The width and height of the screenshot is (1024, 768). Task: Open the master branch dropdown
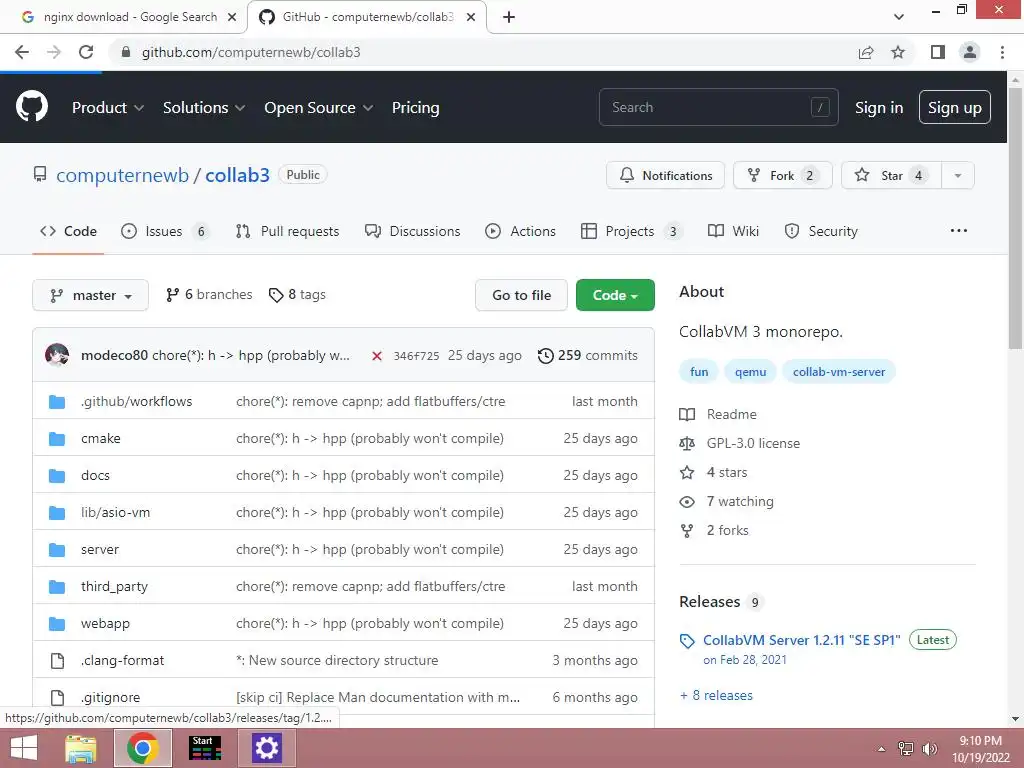pyautogui.click(x=90, y=295)
